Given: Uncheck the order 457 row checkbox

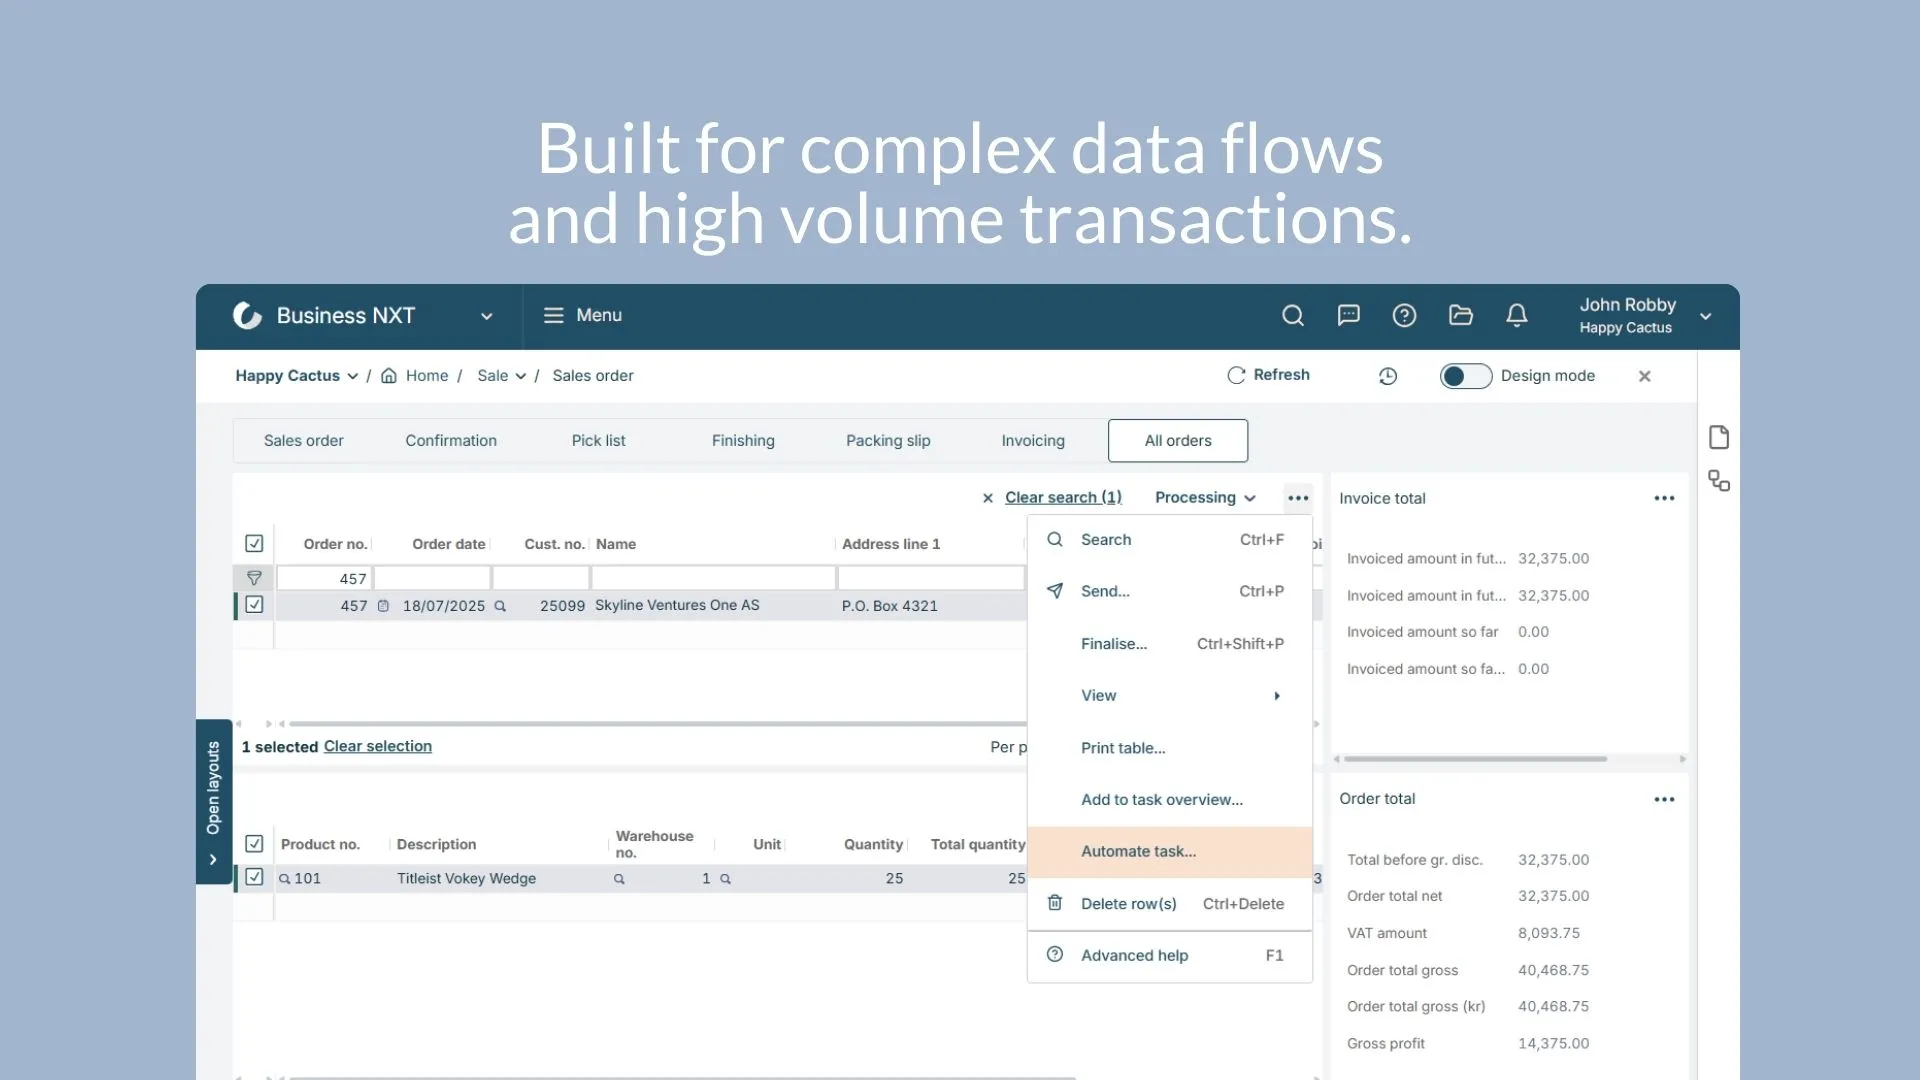Looking at the screenshot, I should 254,605.
